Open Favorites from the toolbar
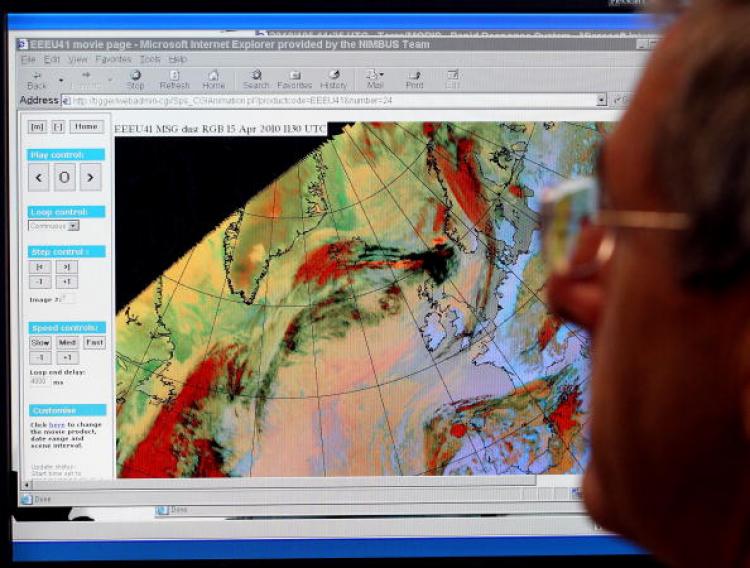 294,78
